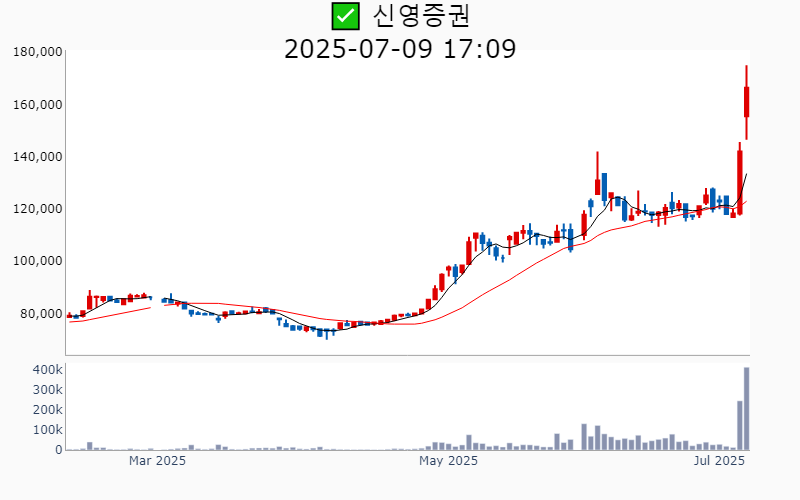Click the Jul 2025 date label

click(x=719, y=461)
